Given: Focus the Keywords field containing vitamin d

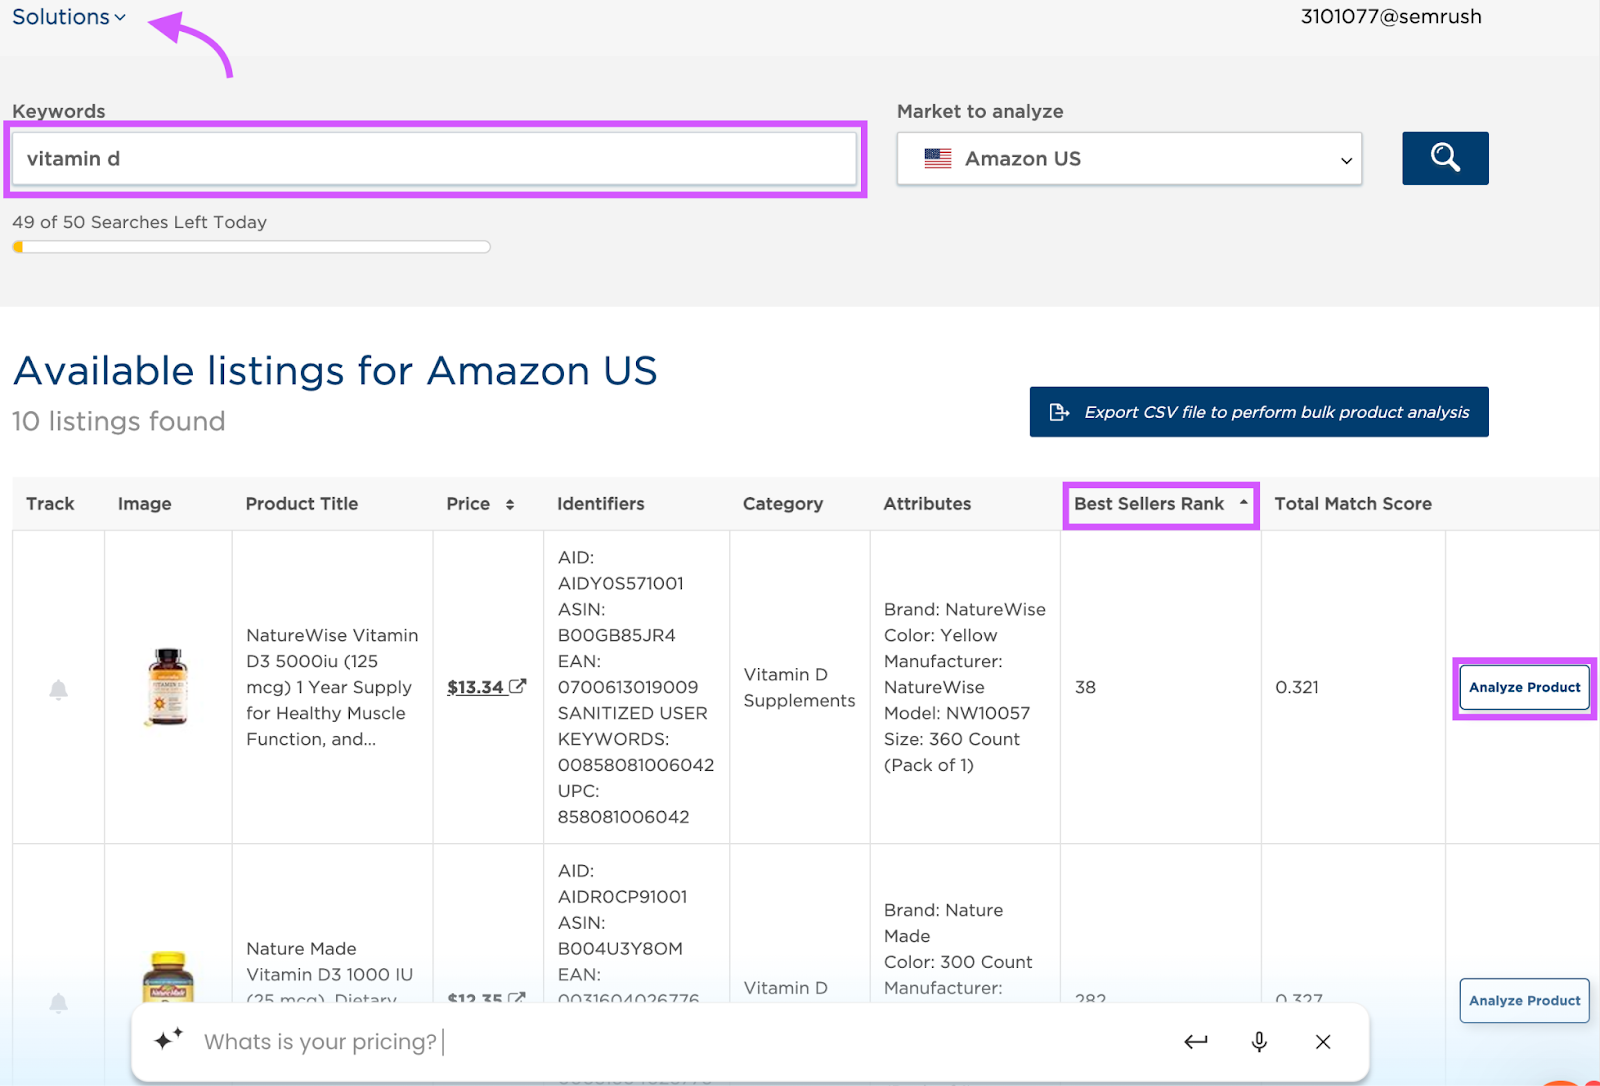Looking at the screenshot, I should [435, 159].
